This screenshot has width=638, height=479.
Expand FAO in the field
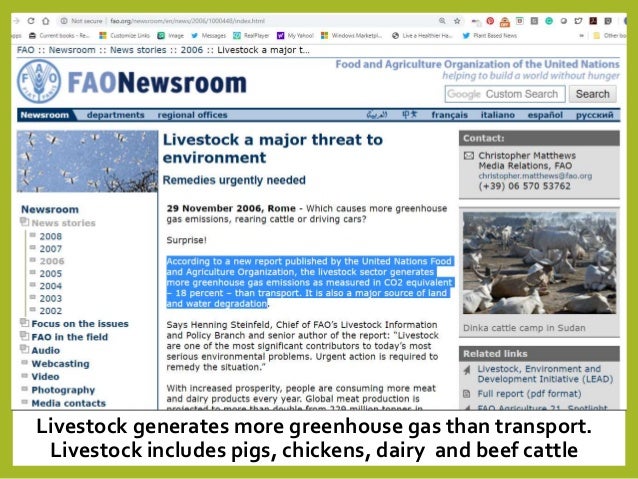[24, 336]
